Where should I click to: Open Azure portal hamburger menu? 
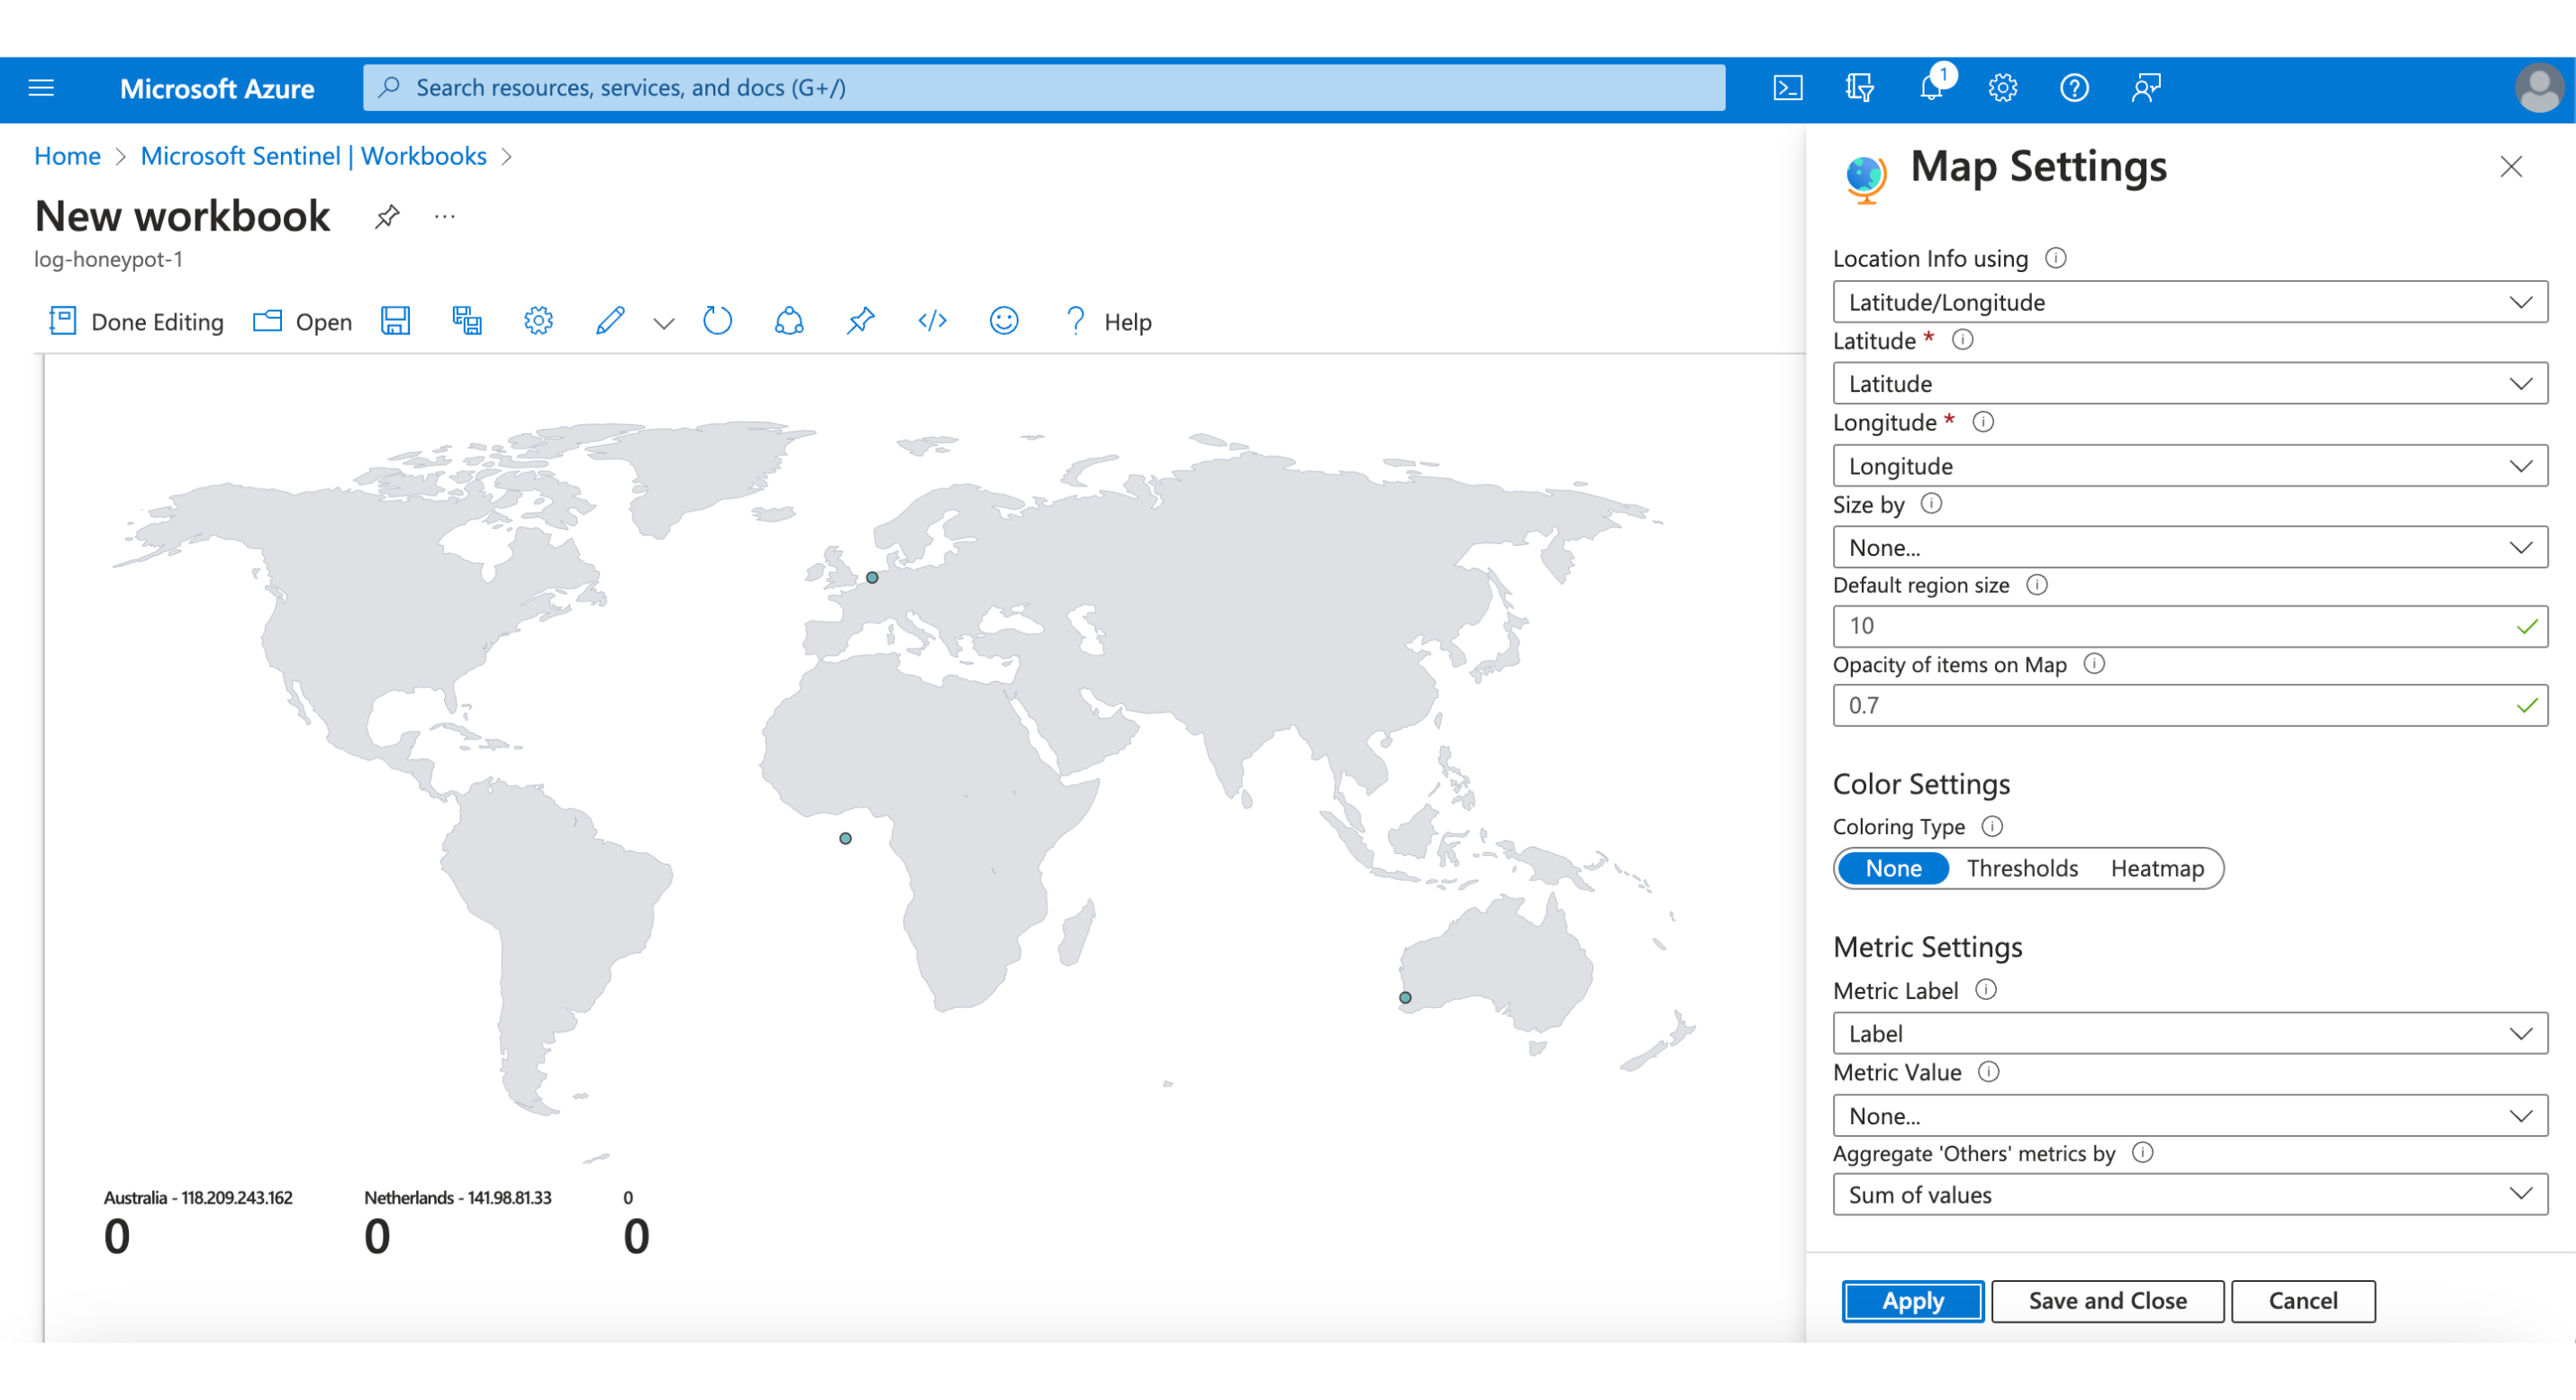pos(41,88)
